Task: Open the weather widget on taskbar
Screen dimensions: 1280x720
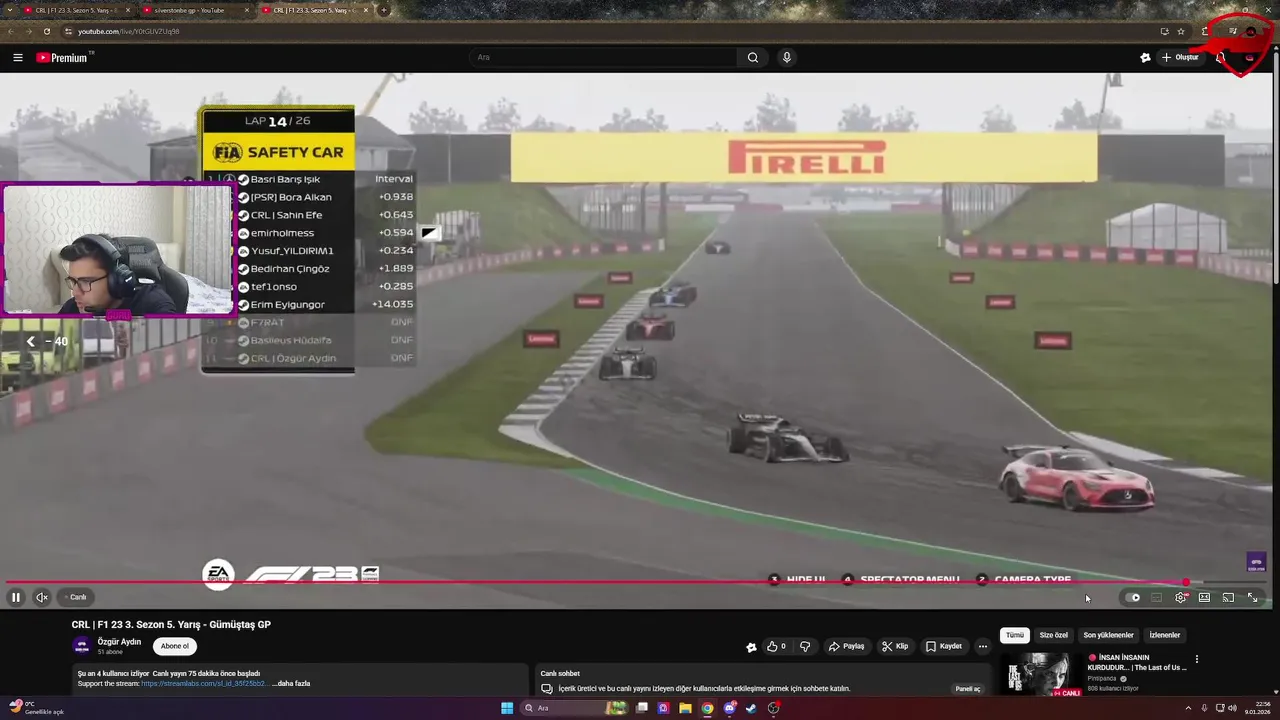Action: pyautogui.click(x=36, y=708)
